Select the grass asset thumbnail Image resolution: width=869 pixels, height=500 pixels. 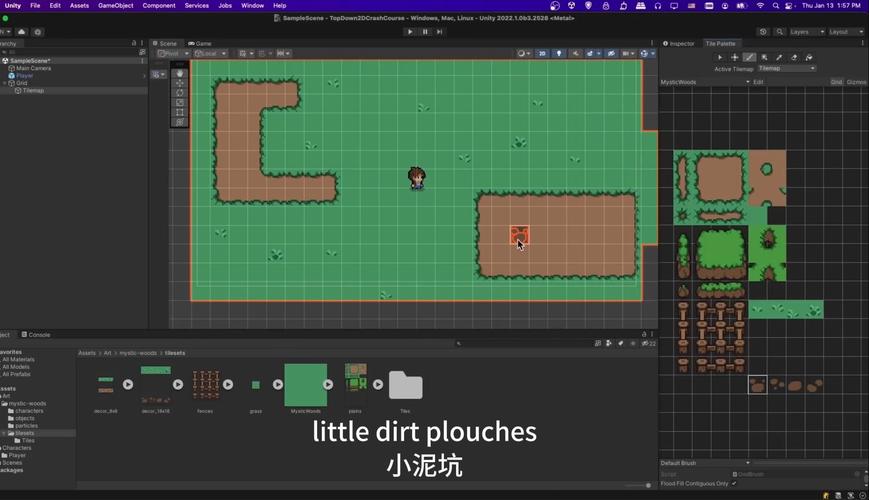[255, 385]
